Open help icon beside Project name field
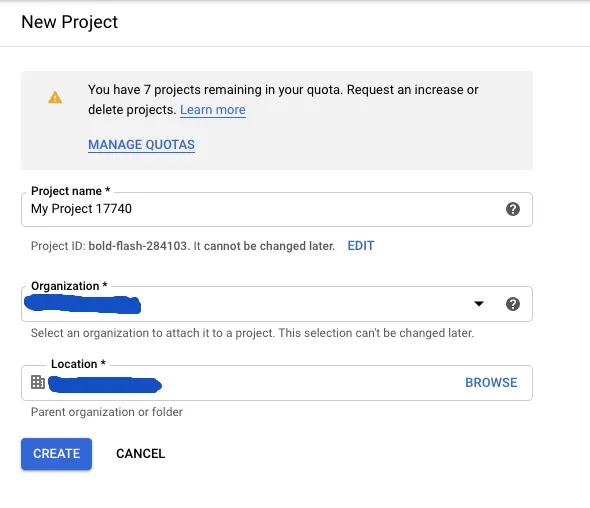The width and height of the screenshot is (590, 508). 512,209
